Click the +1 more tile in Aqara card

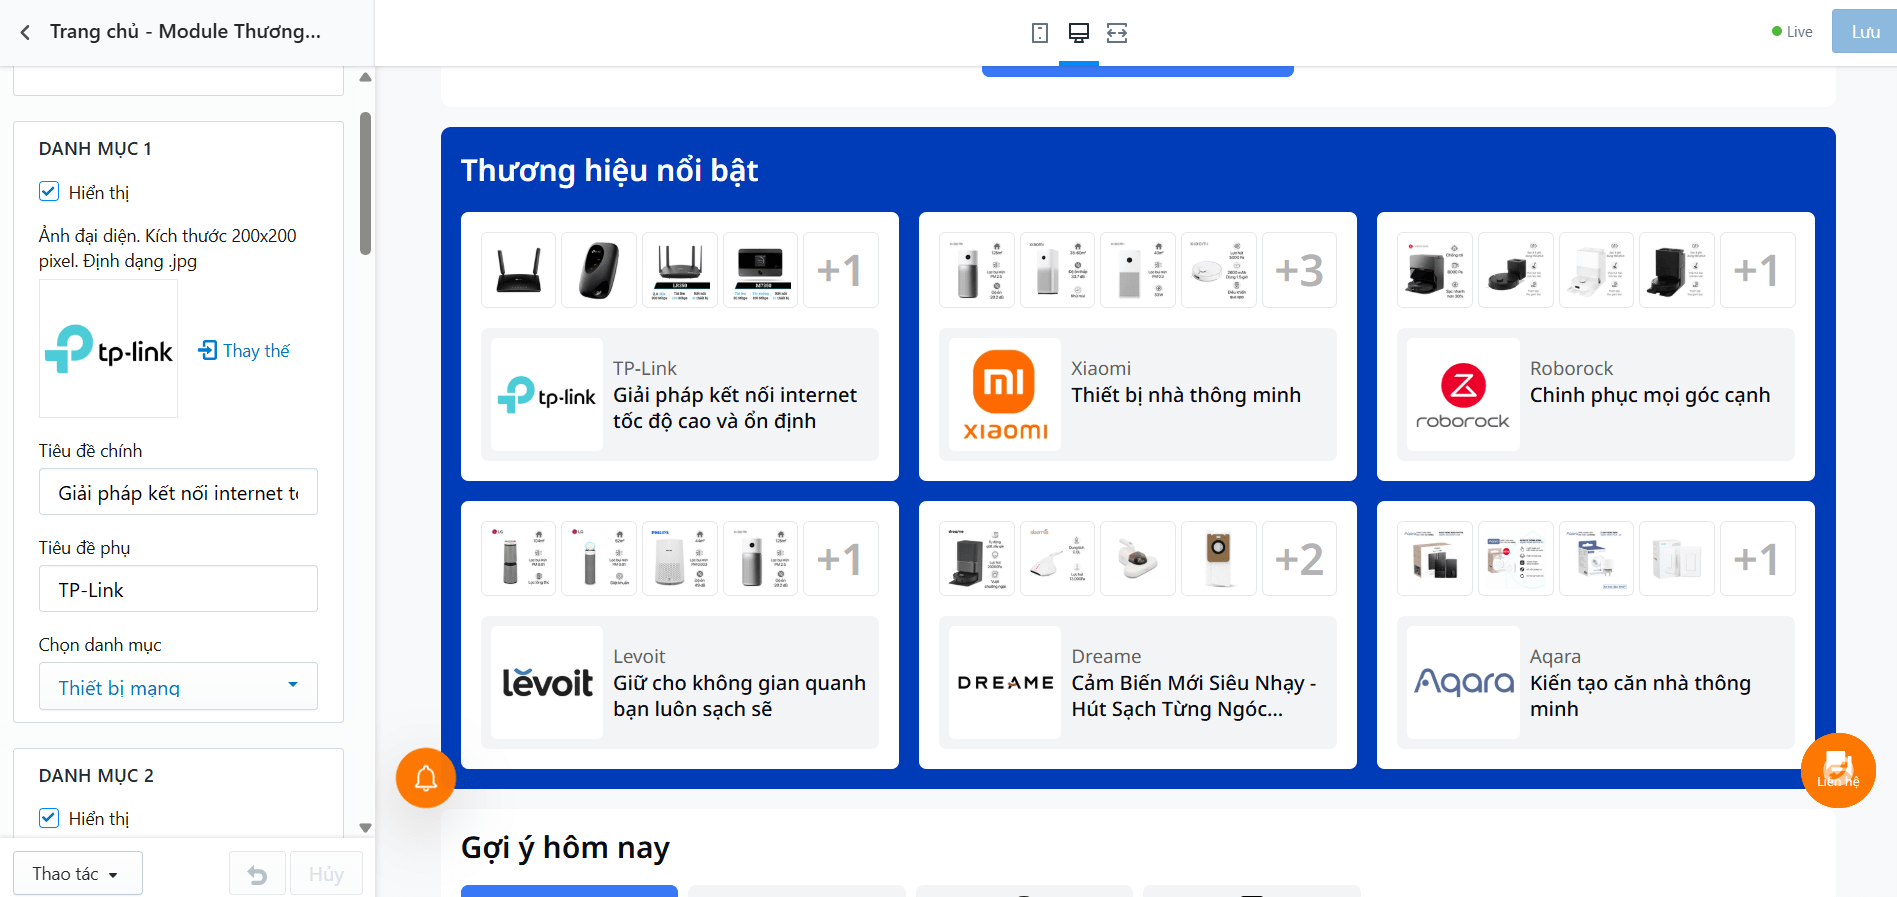[1757, 559]
